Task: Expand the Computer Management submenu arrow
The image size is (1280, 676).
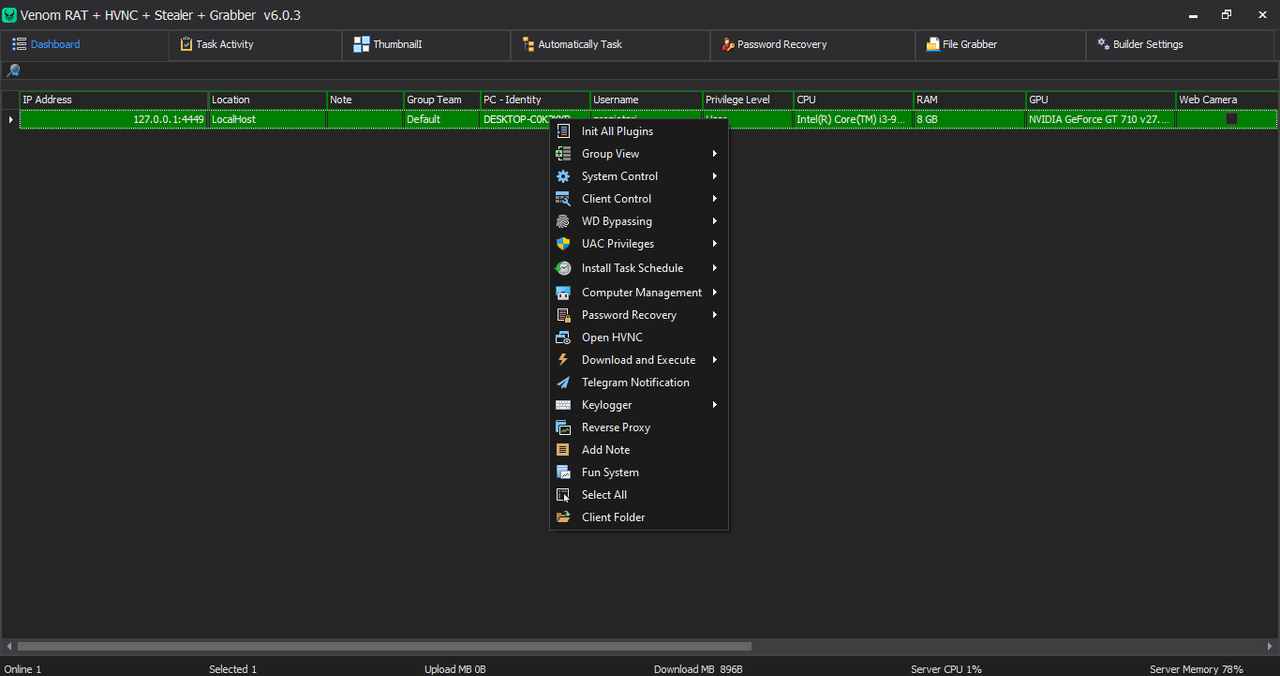Action: [715, 293]
